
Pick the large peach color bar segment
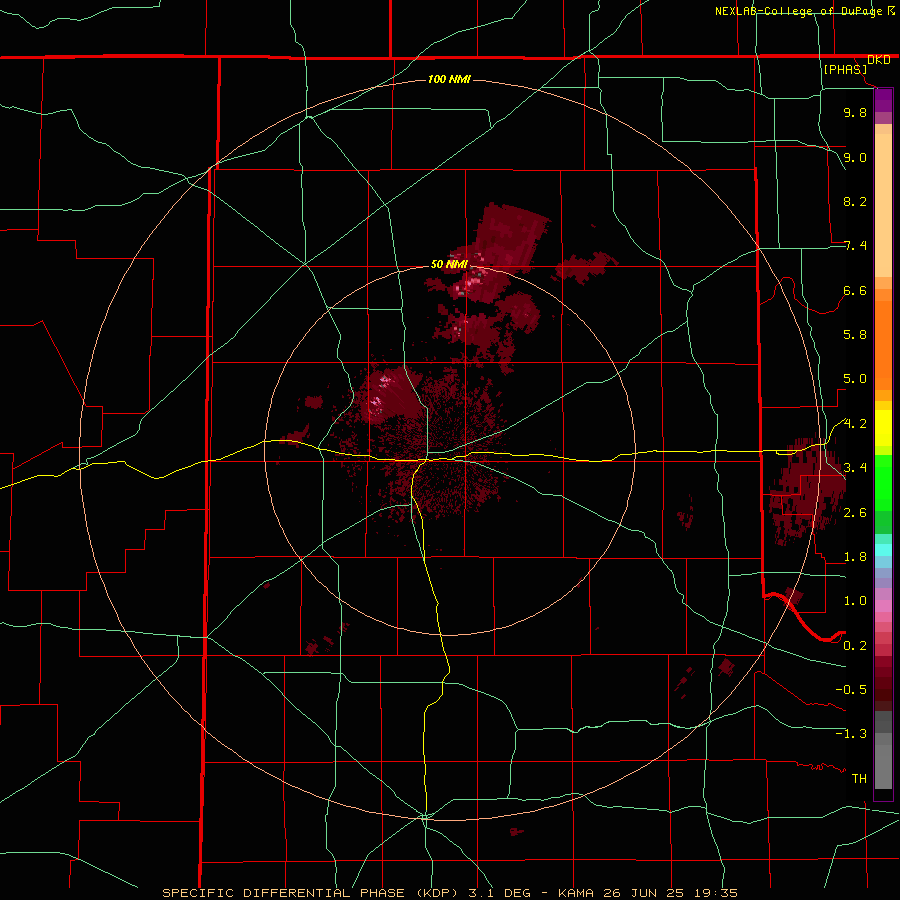tap(883, 205)
